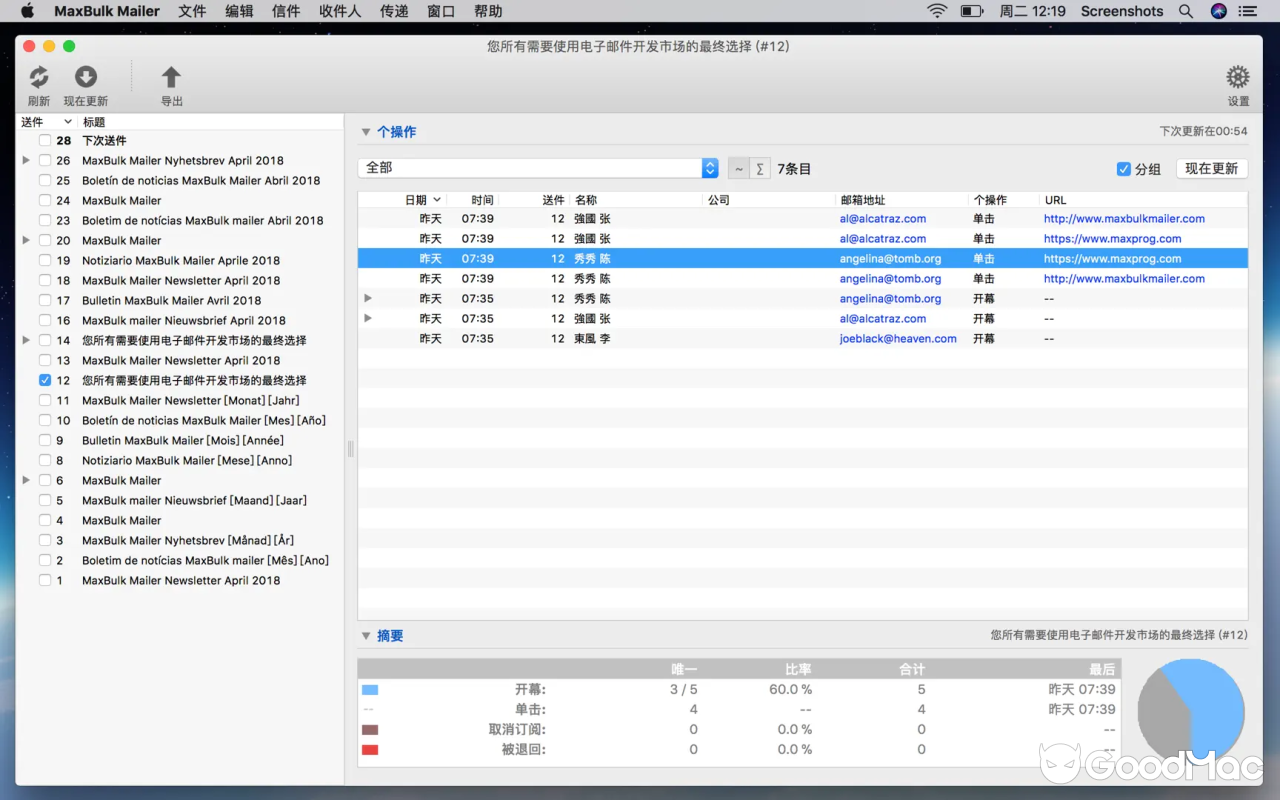1280x800 pixels.
Task: Click the 导出 (export) toolbar icon
Action: (x=170, y=77)
